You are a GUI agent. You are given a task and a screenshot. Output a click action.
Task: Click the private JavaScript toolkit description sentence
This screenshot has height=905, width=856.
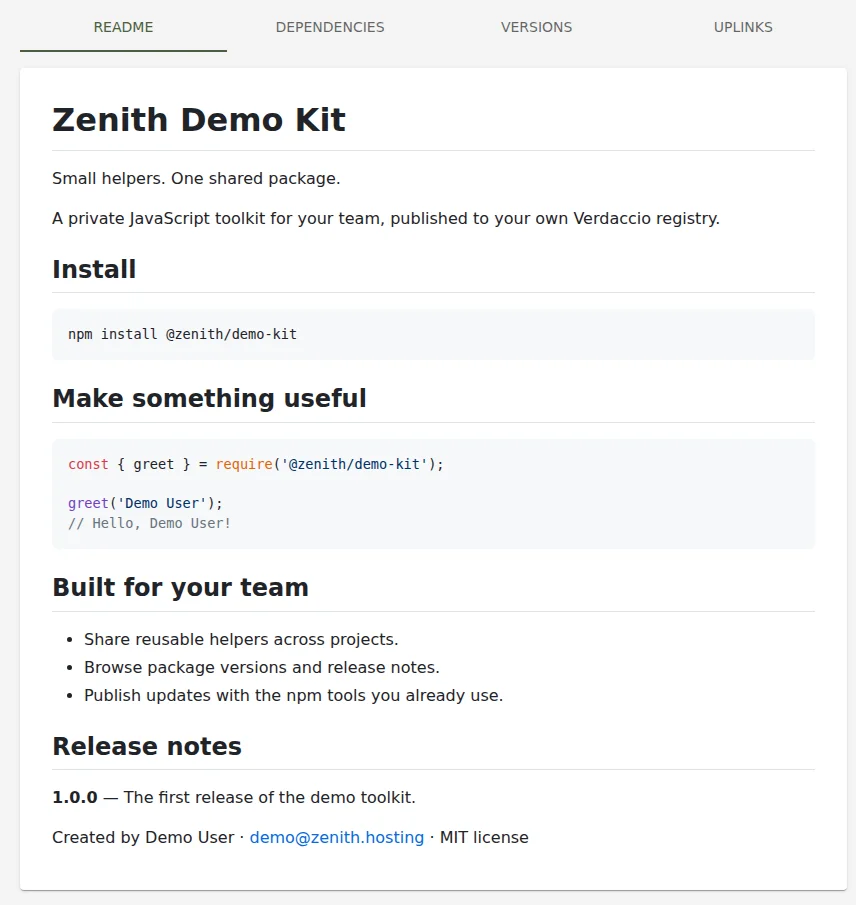[386, 219]
